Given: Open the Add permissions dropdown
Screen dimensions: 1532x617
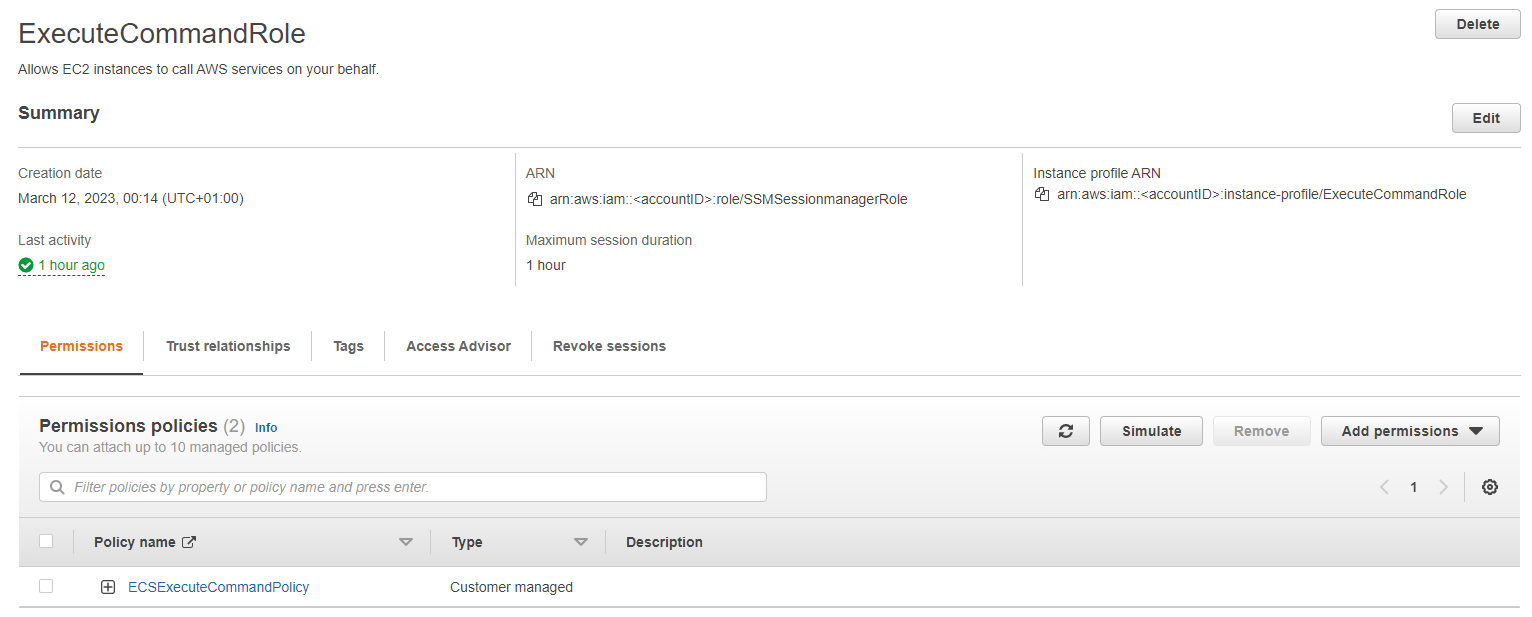Looking at the screenshot, I should (1410, 431).
